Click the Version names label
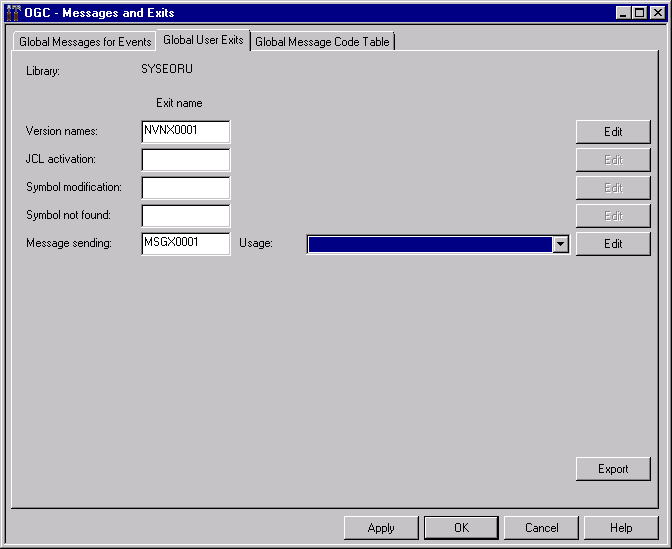The width and height of the screenshot is (672, 549). (x=62, y=131)
